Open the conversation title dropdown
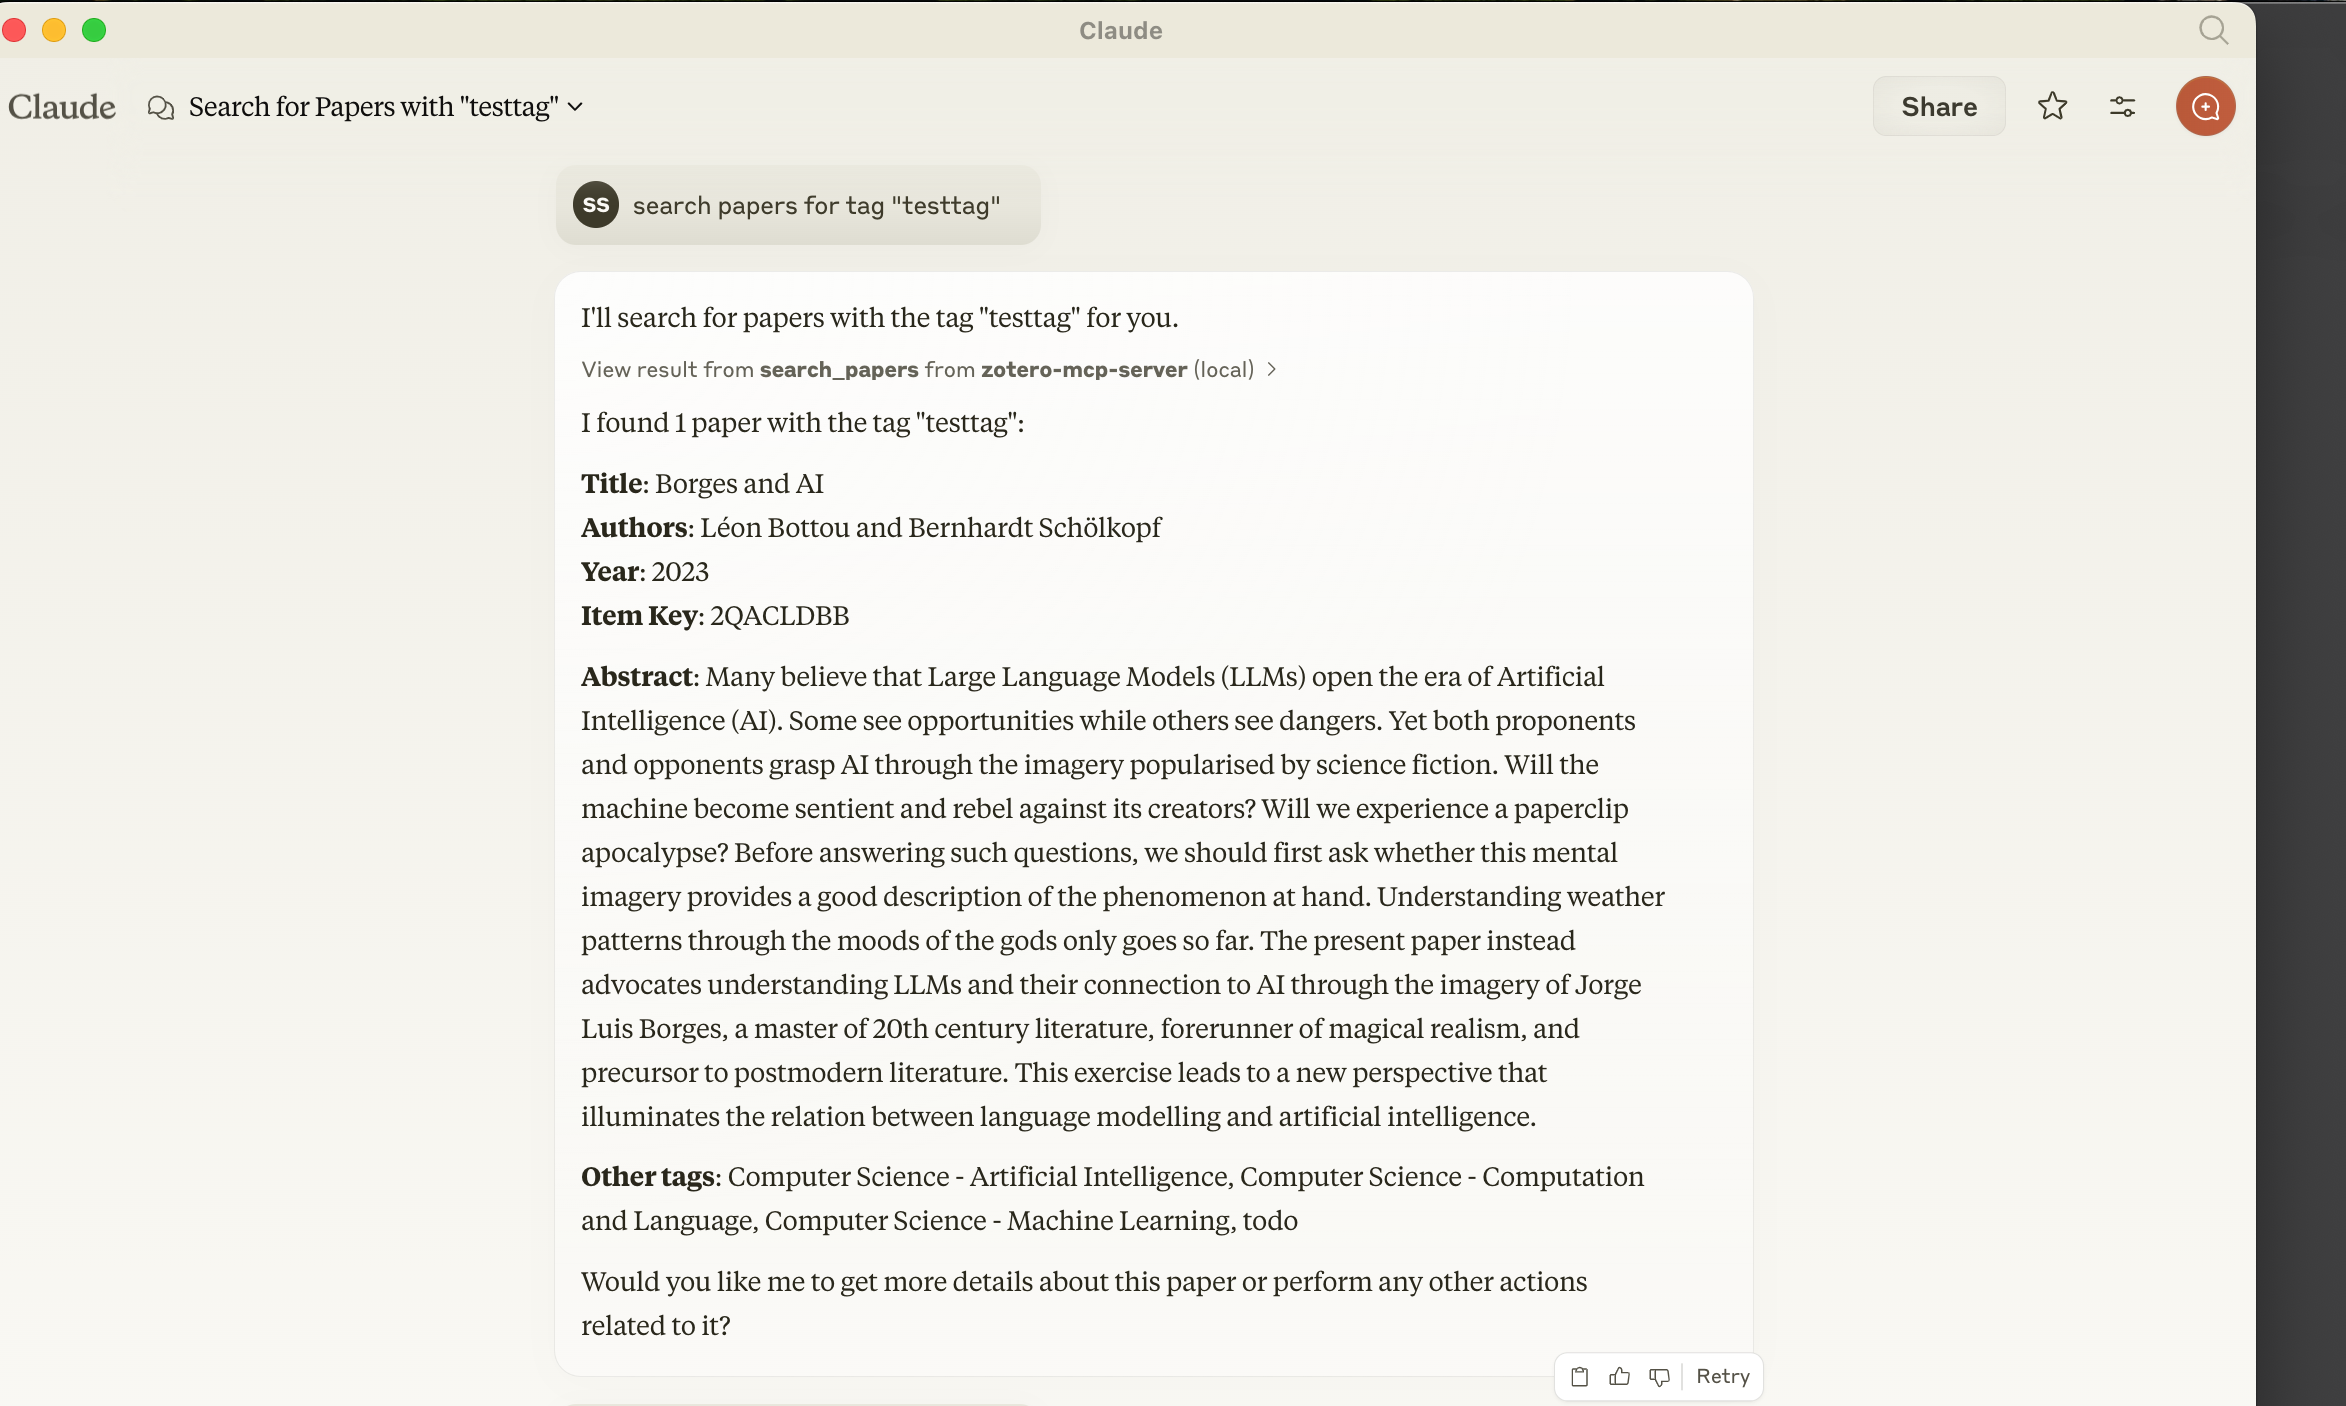 pos(575,107)
